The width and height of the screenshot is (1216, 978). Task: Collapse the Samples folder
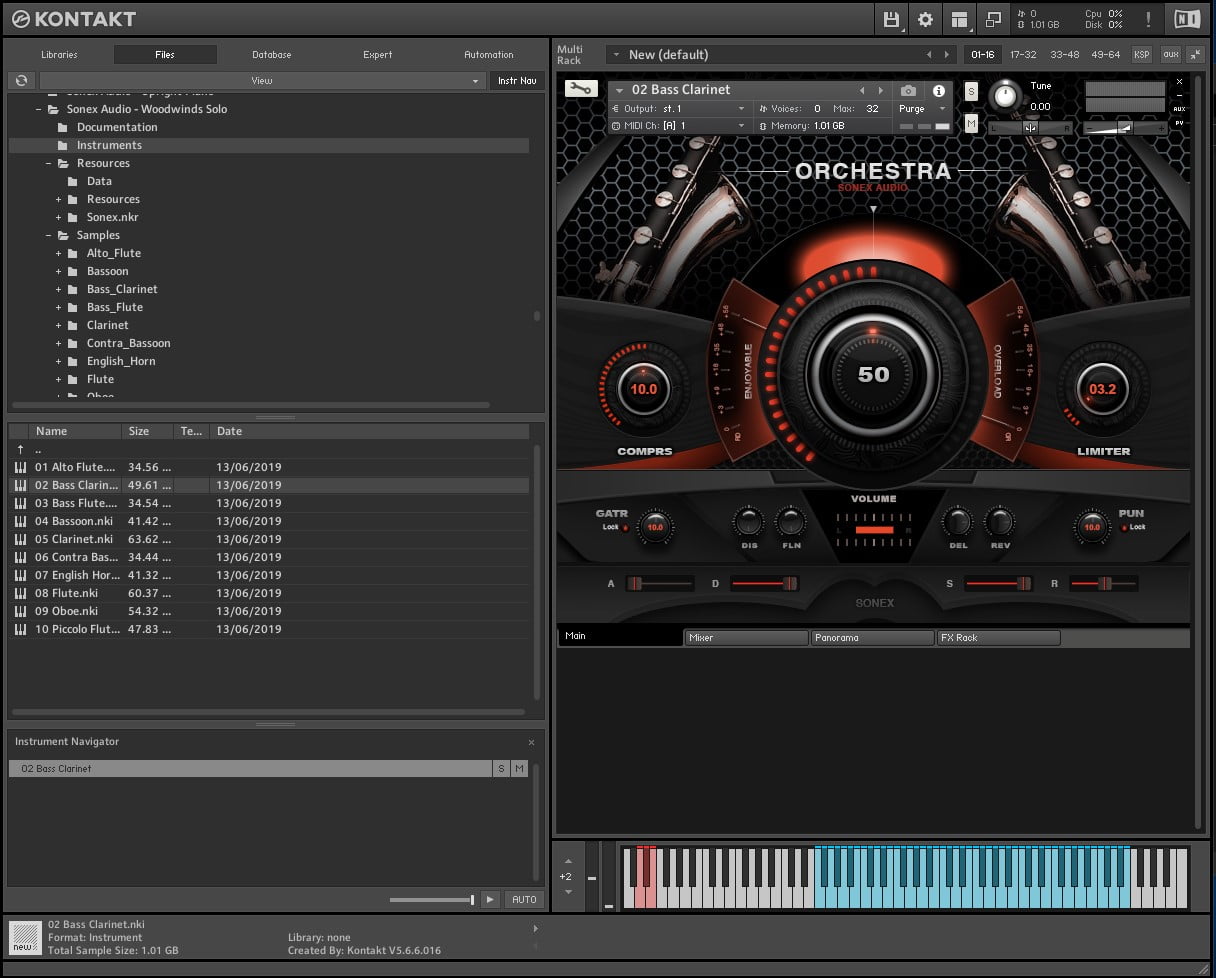pos(49,236)
